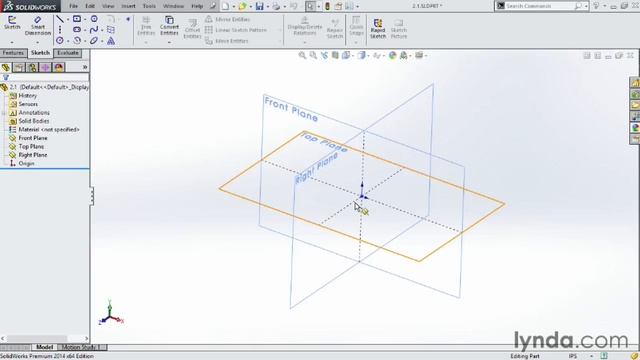Expand the Smart Dimension dropdown arrow
The height and width of the screenshot is (360, 640).
[x=38, y=42]
